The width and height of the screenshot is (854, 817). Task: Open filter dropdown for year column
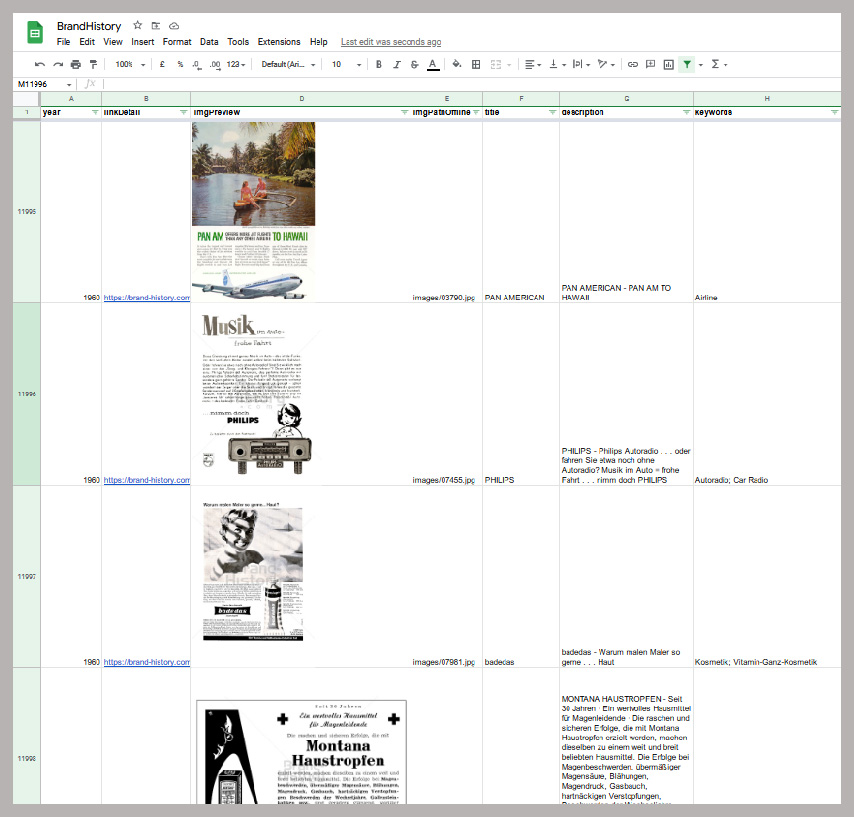[95, 113]
